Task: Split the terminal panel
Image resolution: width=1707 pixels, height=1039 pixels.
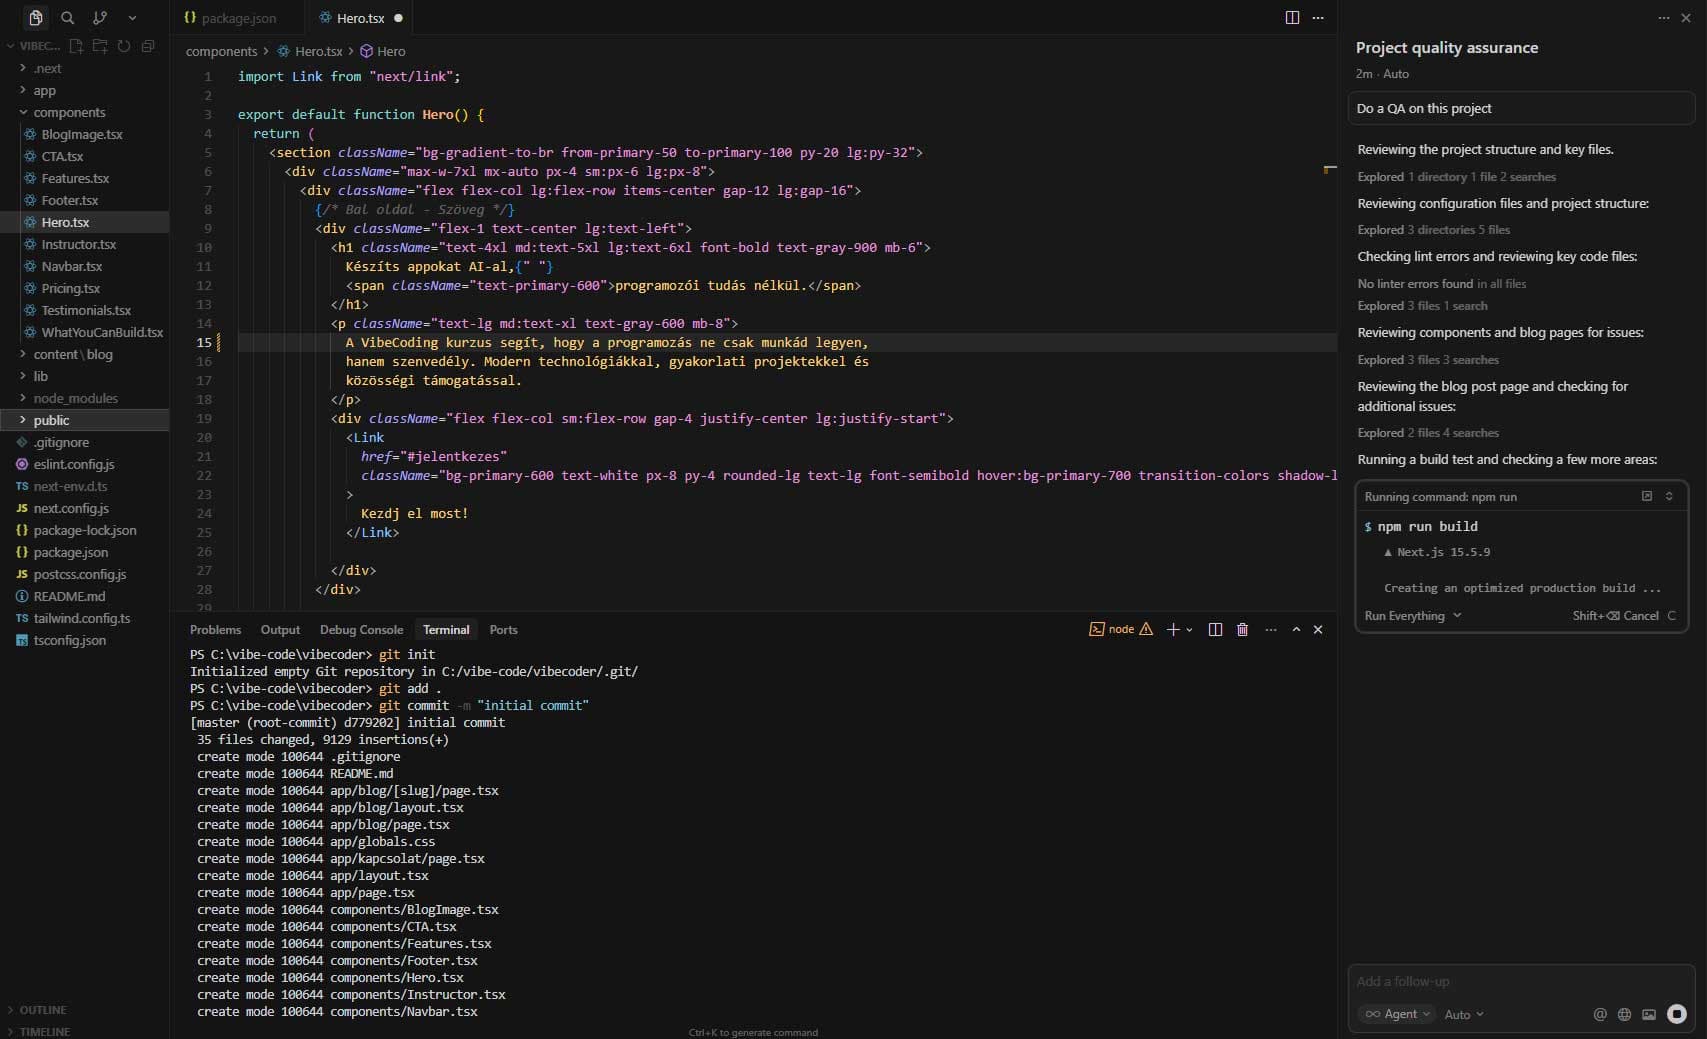Action: (x=1215, y=630)
